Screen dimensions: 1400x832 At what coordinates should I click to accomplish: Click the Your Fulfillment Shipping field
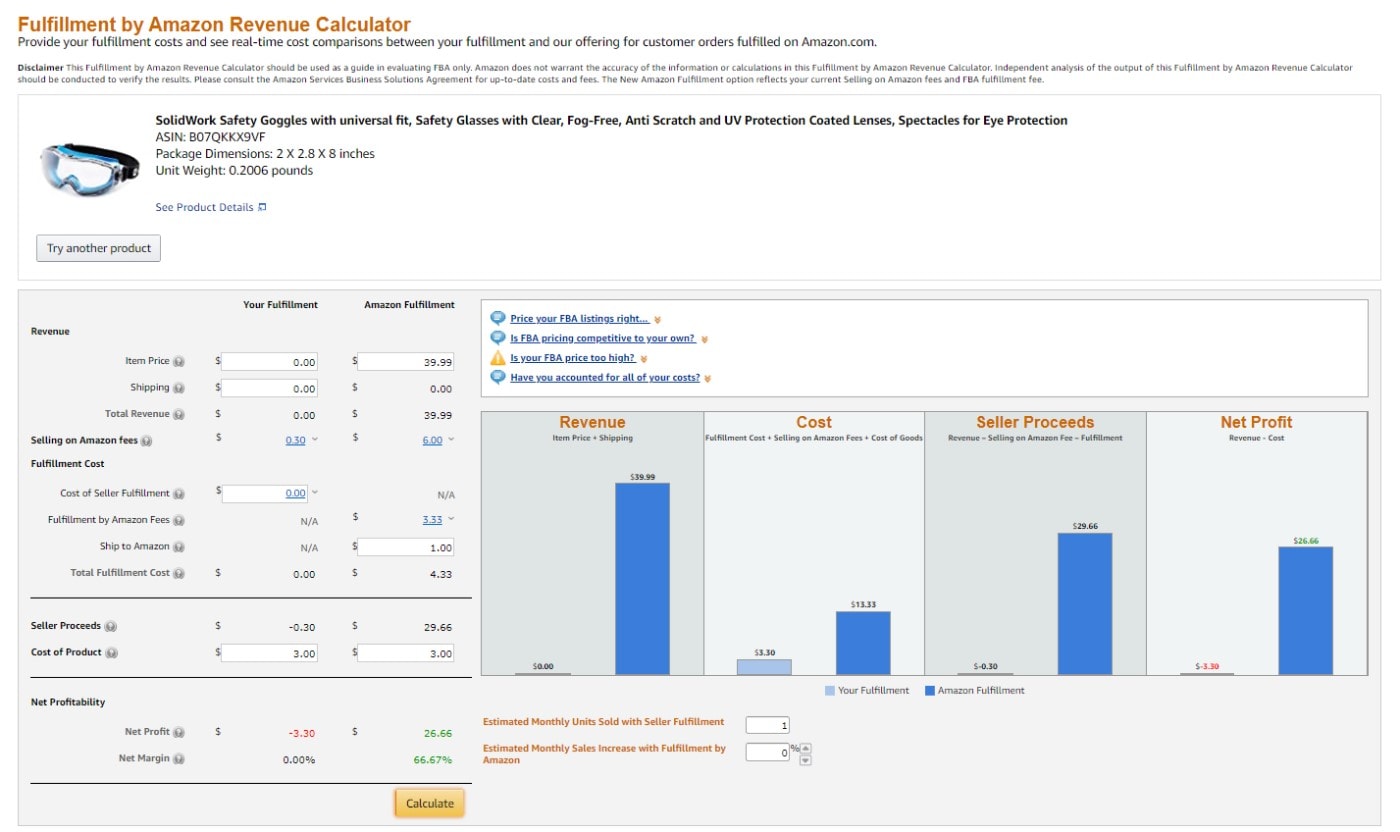pos(270,388)
